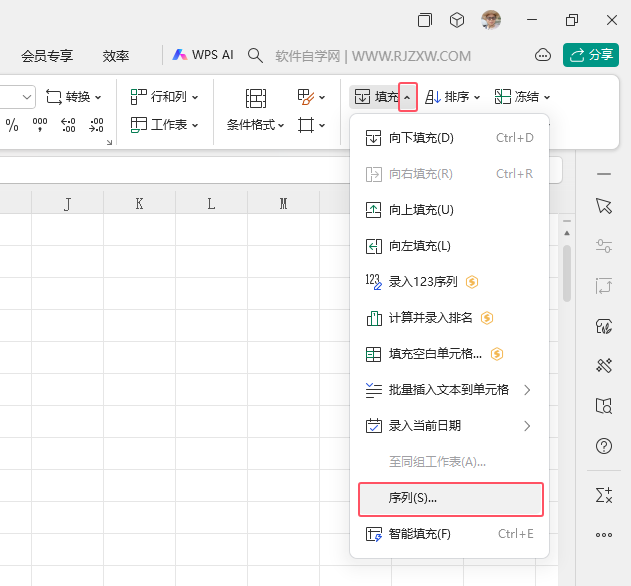Expand table style dropdown arrow

(x=322, y=97)
